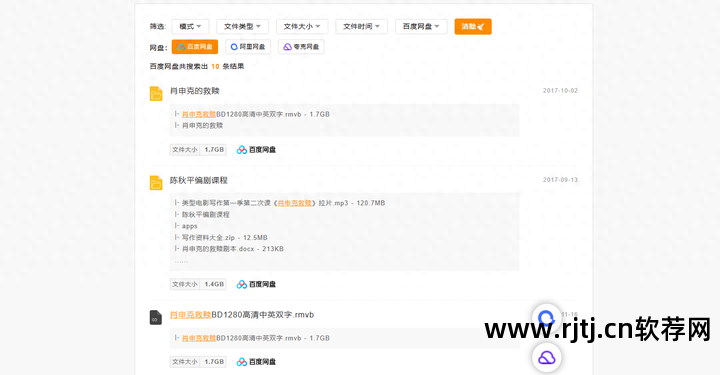The width and height of the screenshot is (720, 375).
Task: Click the date 2017-09-13
Action: click(x=560, y=180)
